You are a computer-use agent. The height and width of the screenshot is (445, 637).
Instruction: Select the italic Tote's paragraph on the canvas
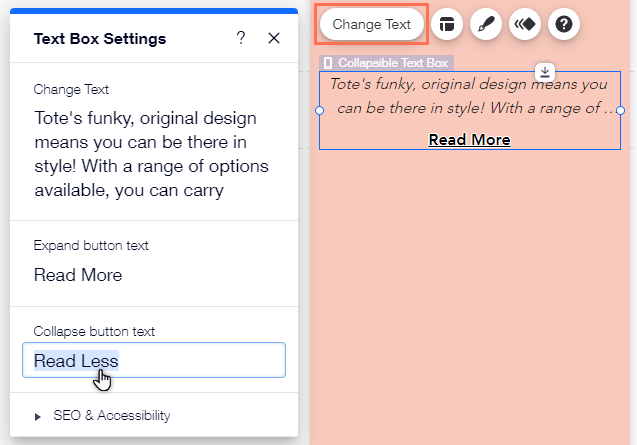(469, 96)
